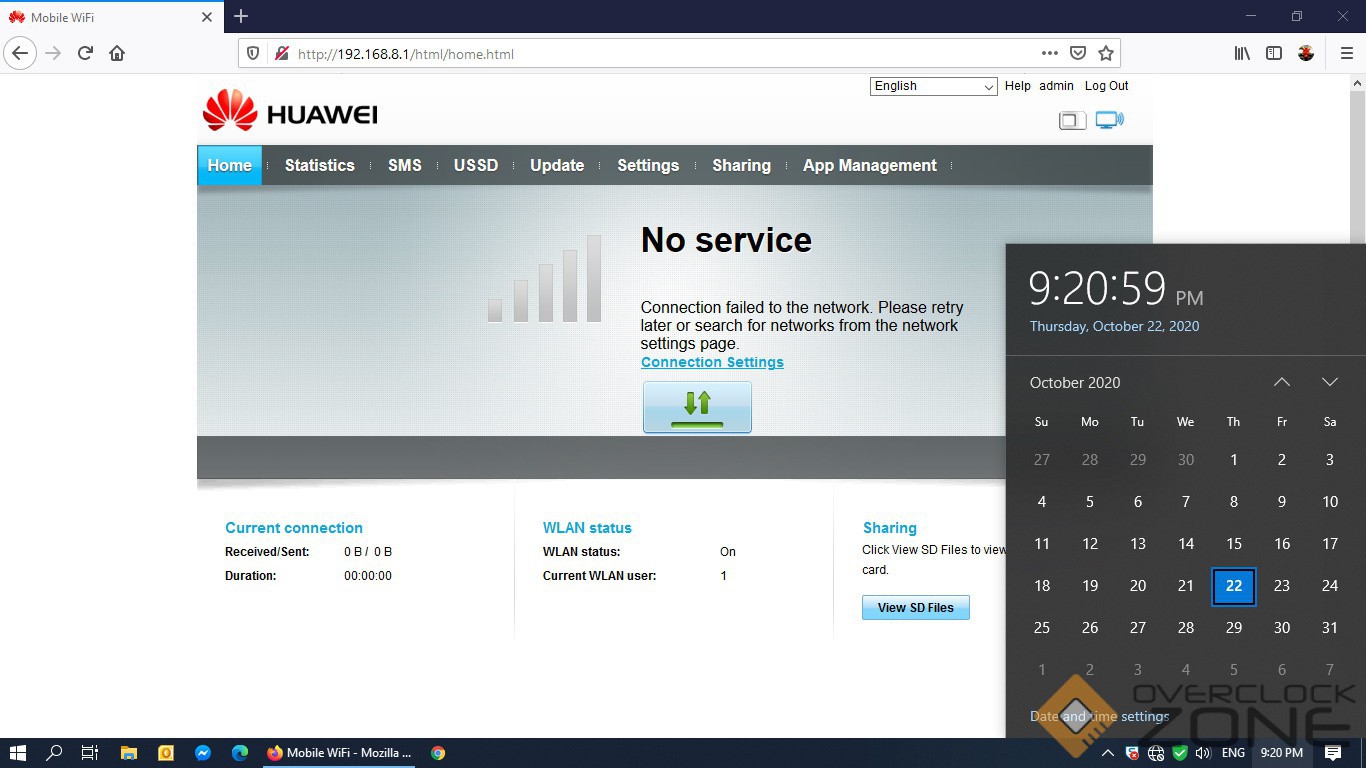This screenshot has width=1366, height=768.
Task: Bookmark this page with the star icon
Action: 1106,53
